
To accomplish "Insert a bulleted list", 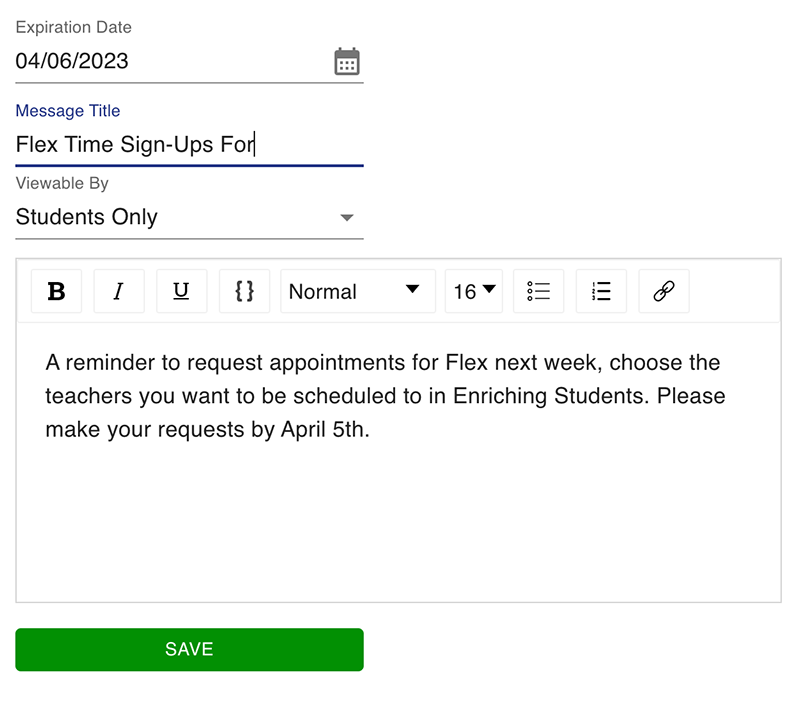I will tap(539, 291).
